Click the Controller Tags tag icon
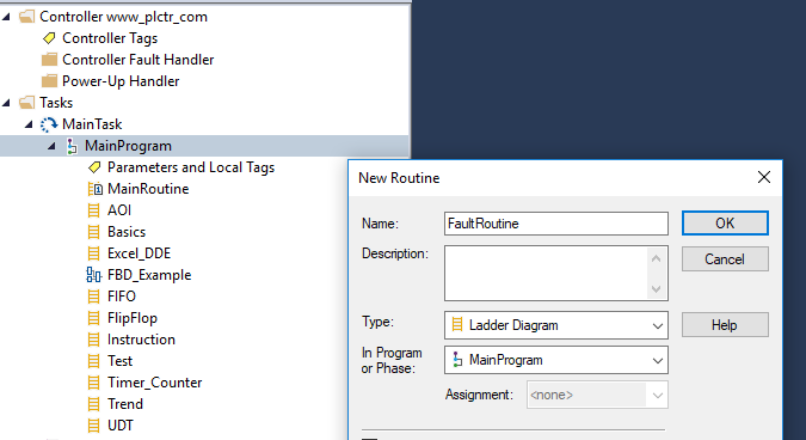This screenshot has width=806, height=440. click(x=49, y=38)
